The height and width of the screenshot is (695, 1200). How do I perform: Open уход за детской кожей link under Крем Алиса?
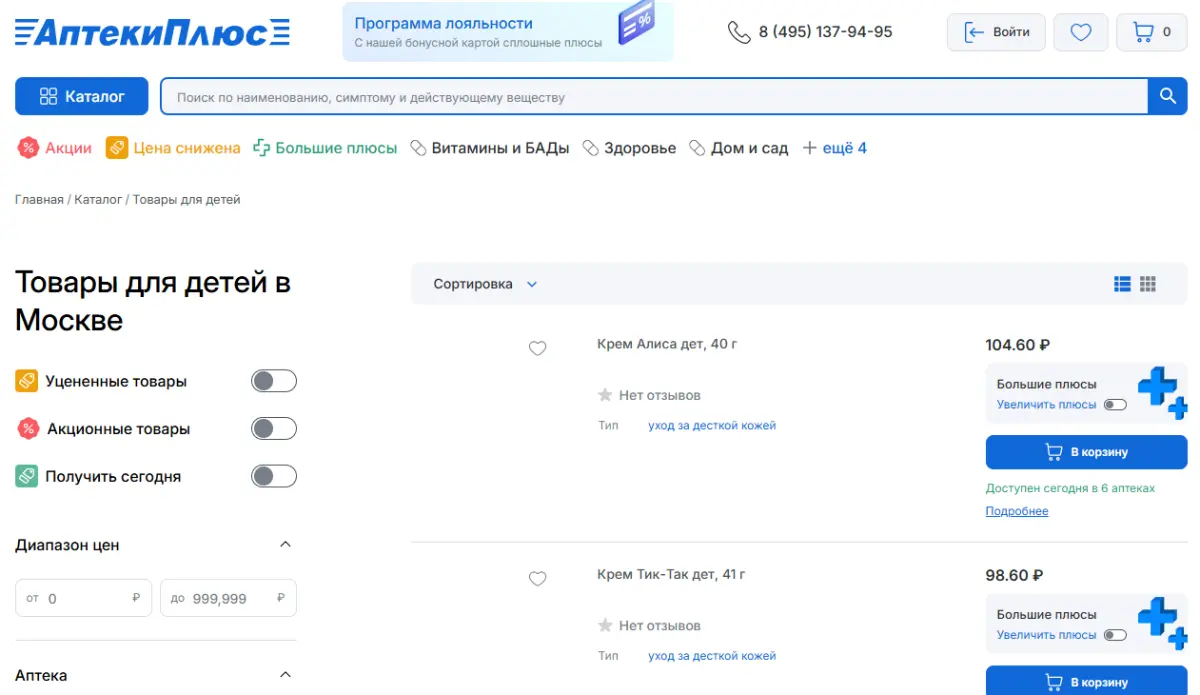coord(712,425)
